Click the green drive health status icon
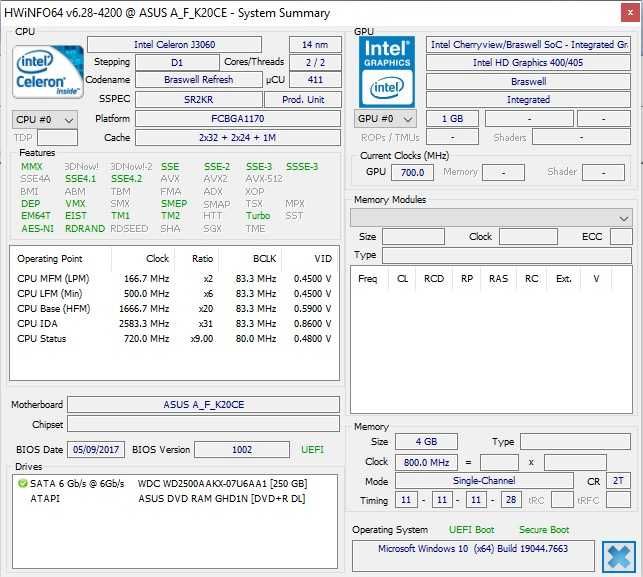643x577 pixels. pyautogui.click(x=23, y=484)
